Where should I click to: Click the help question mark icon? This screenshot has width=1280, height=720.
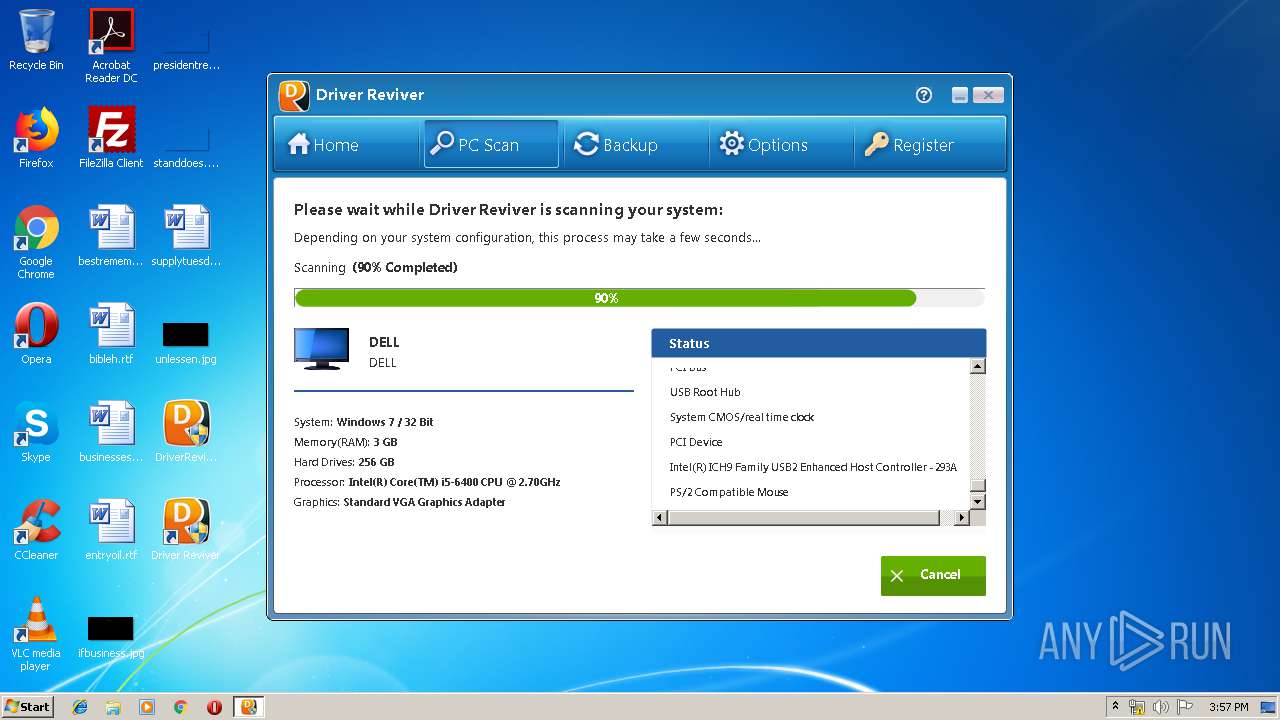pos(924,95)
